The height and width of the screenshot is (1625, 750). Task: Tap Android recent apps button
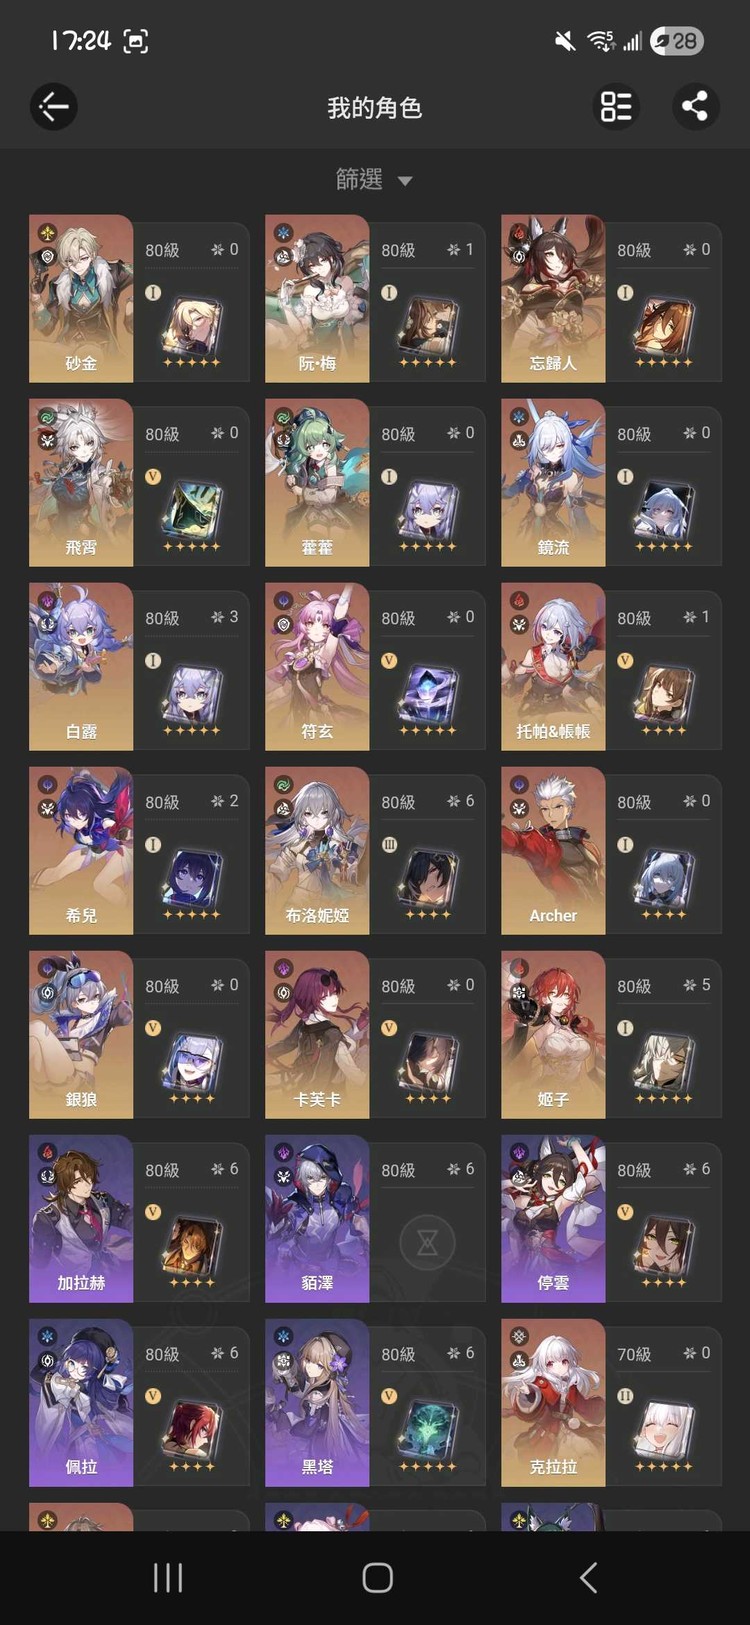[168, 1578]
